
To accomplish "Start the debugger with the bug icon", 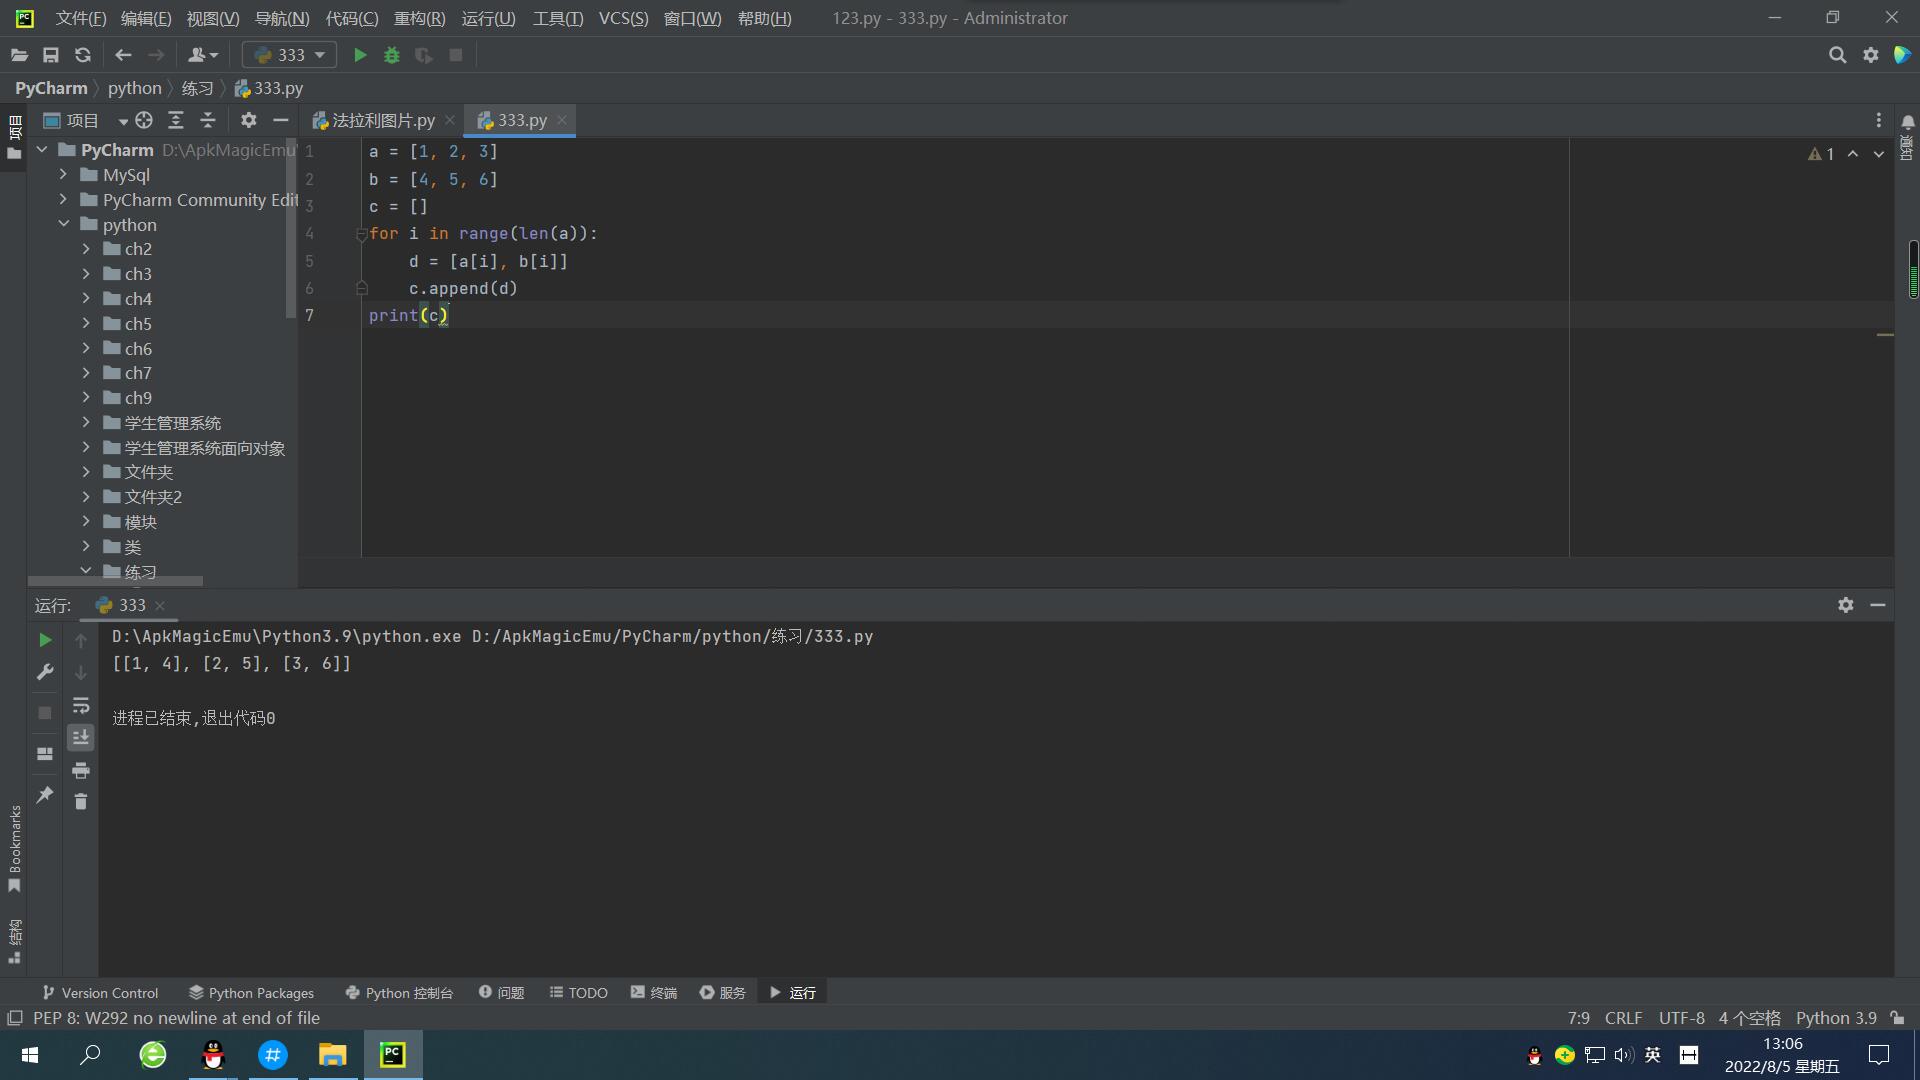I will [x=392, y=55].
